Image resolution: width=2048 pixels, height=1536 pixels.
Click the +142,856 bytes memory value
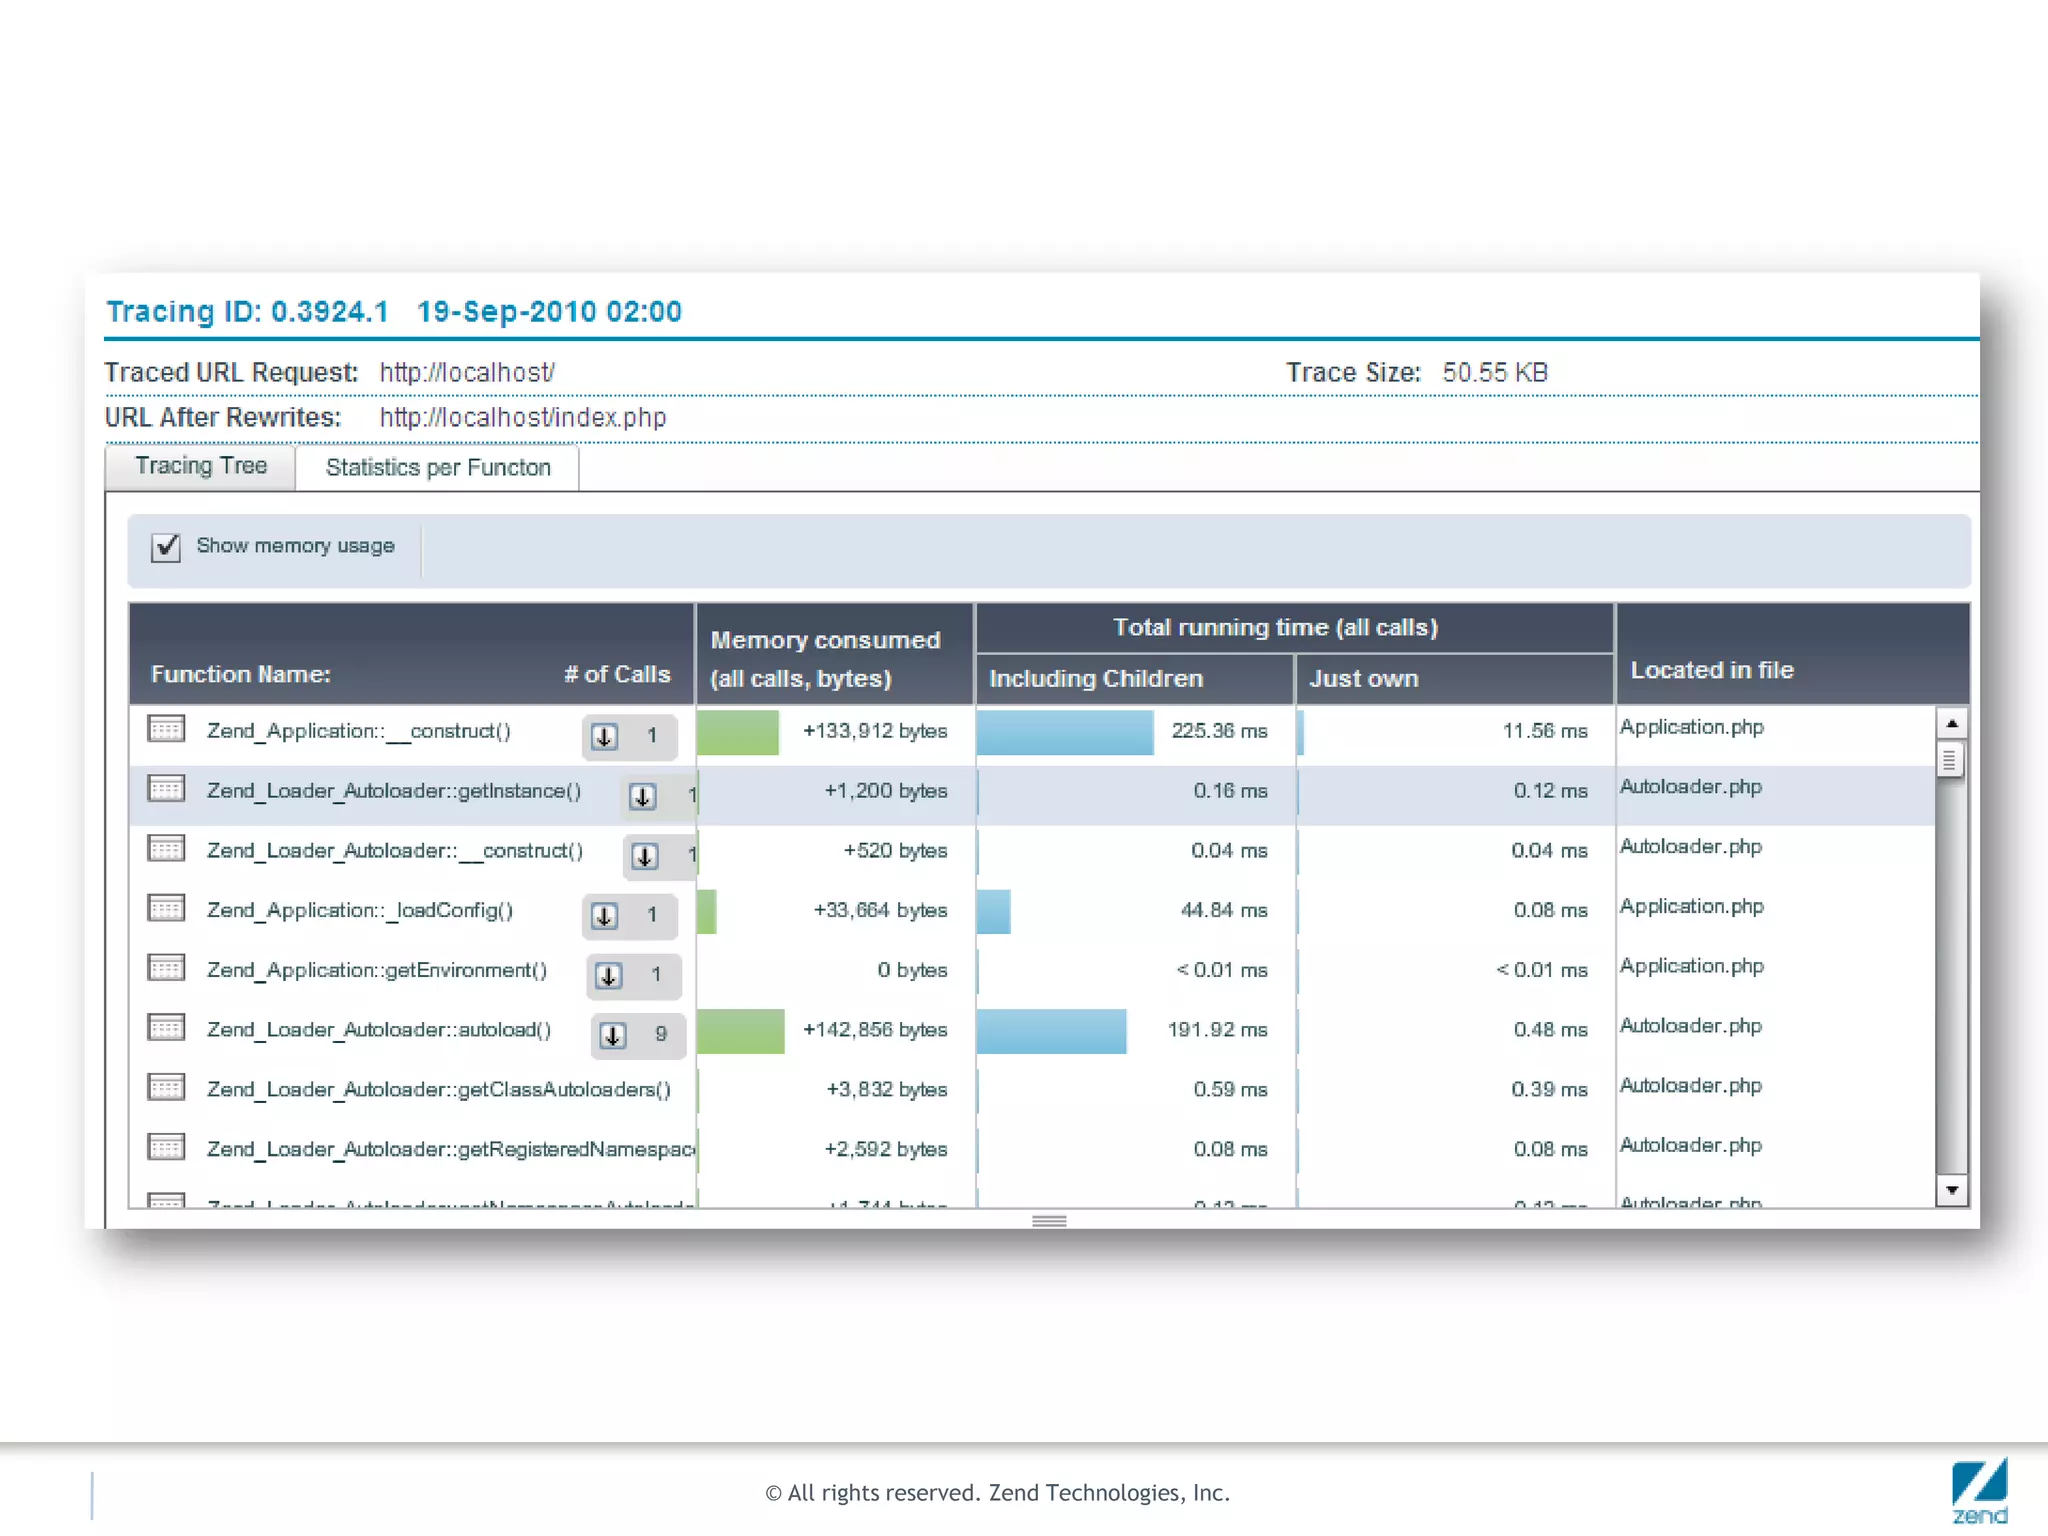(875, 1030)
